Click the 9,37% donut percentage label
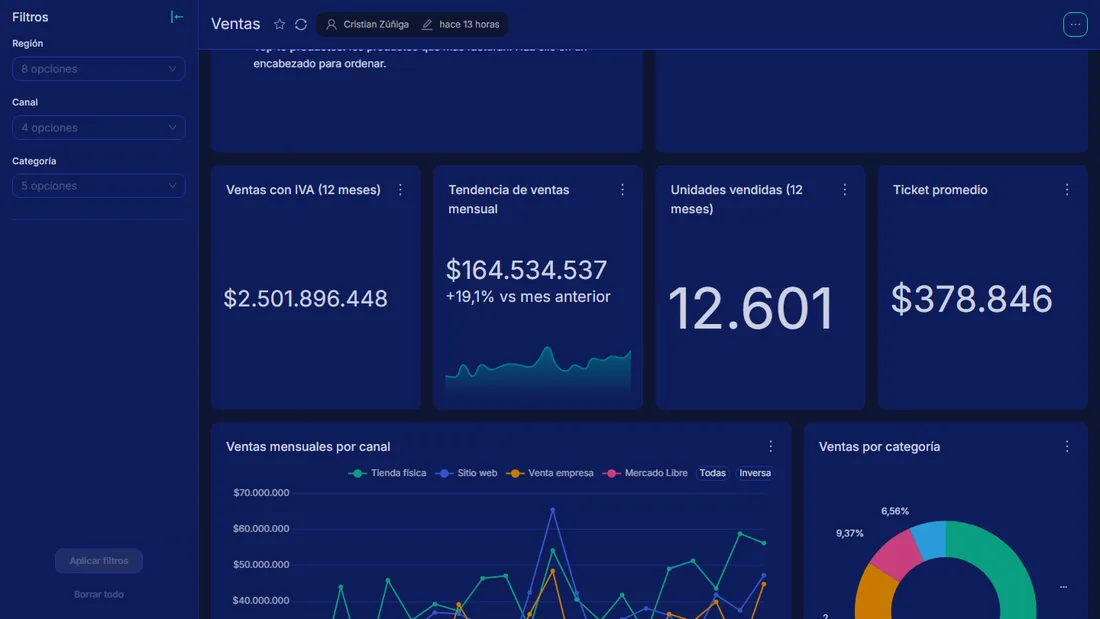This screenshot has width=1100, height=619. point(850,533)
